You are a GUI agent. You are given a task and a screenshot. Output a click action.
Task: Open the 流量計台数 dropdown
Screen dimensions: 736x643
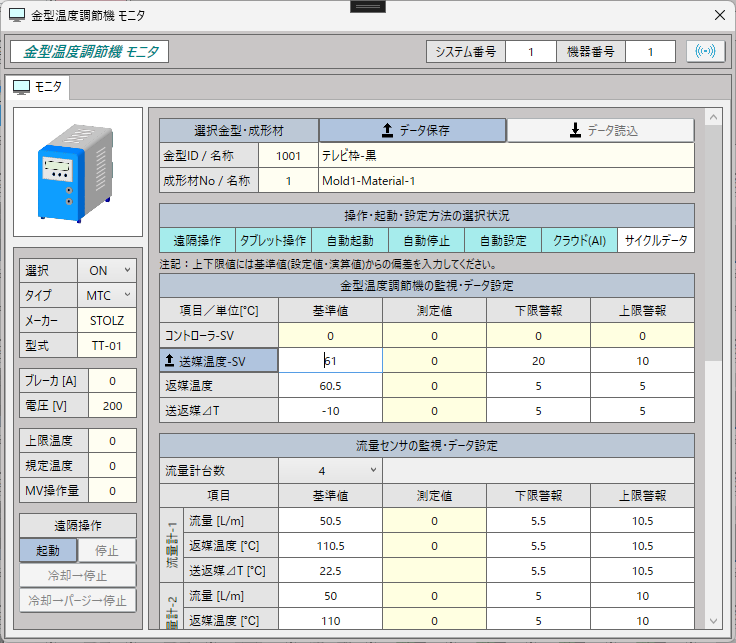pos(330,471)
